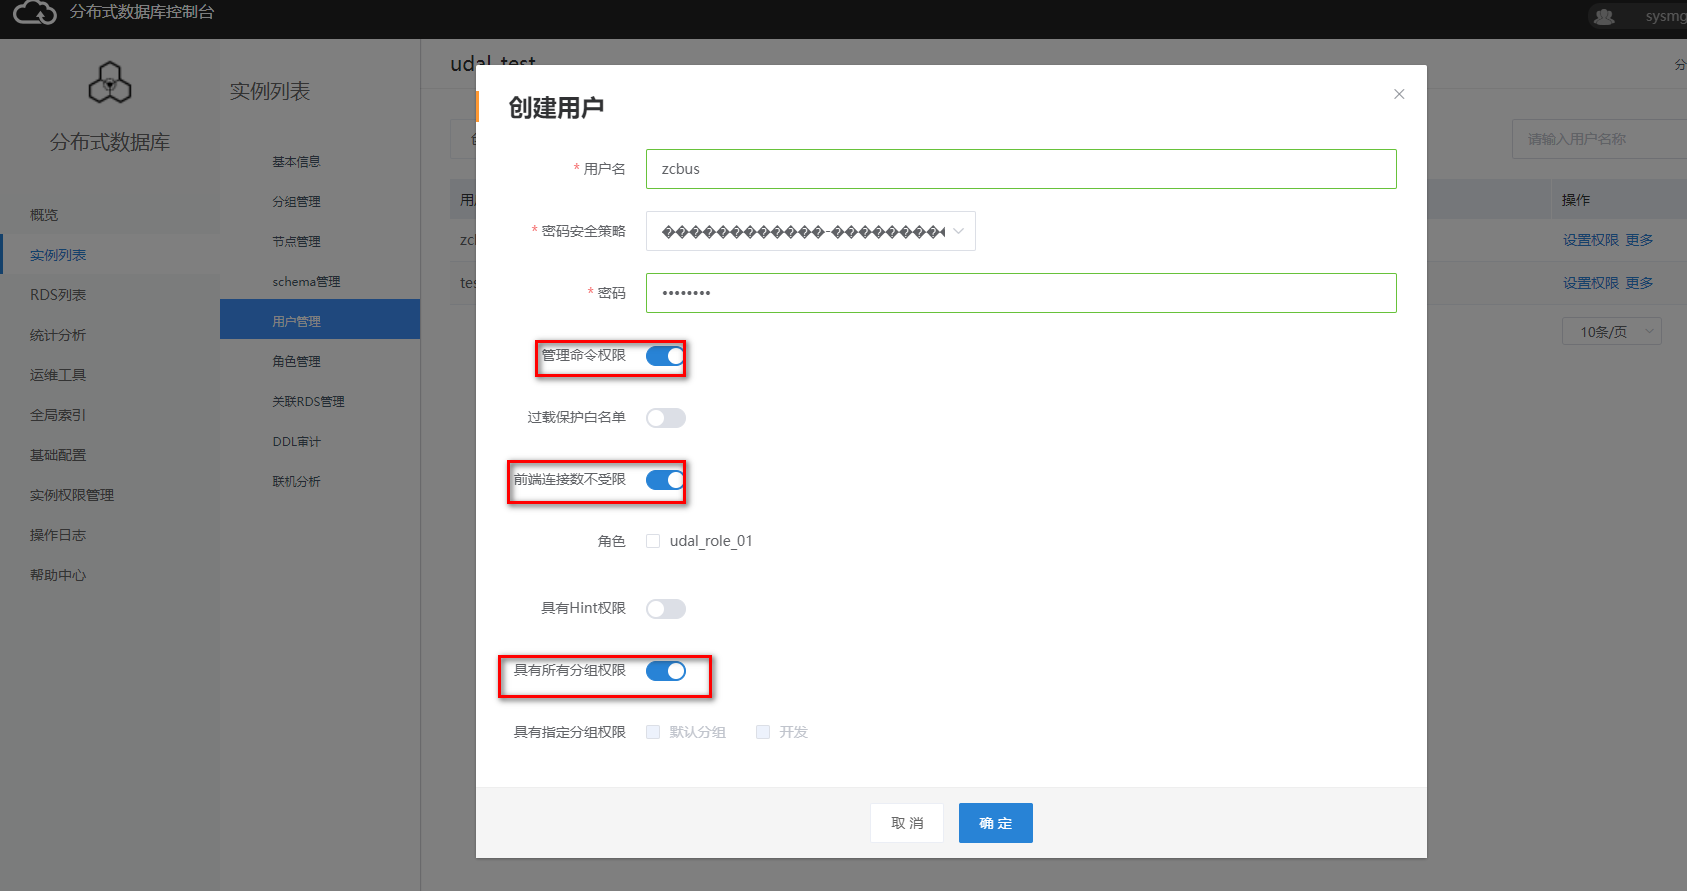
Task: Turn off 具有所有分组权限 switch
Action: (665, 671)
